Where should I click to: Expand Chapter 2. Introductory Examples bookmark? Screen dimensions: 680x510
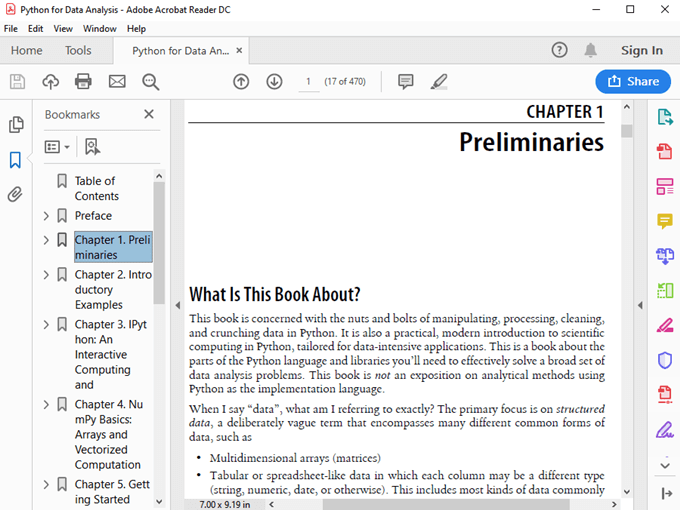tap(46, 275)
